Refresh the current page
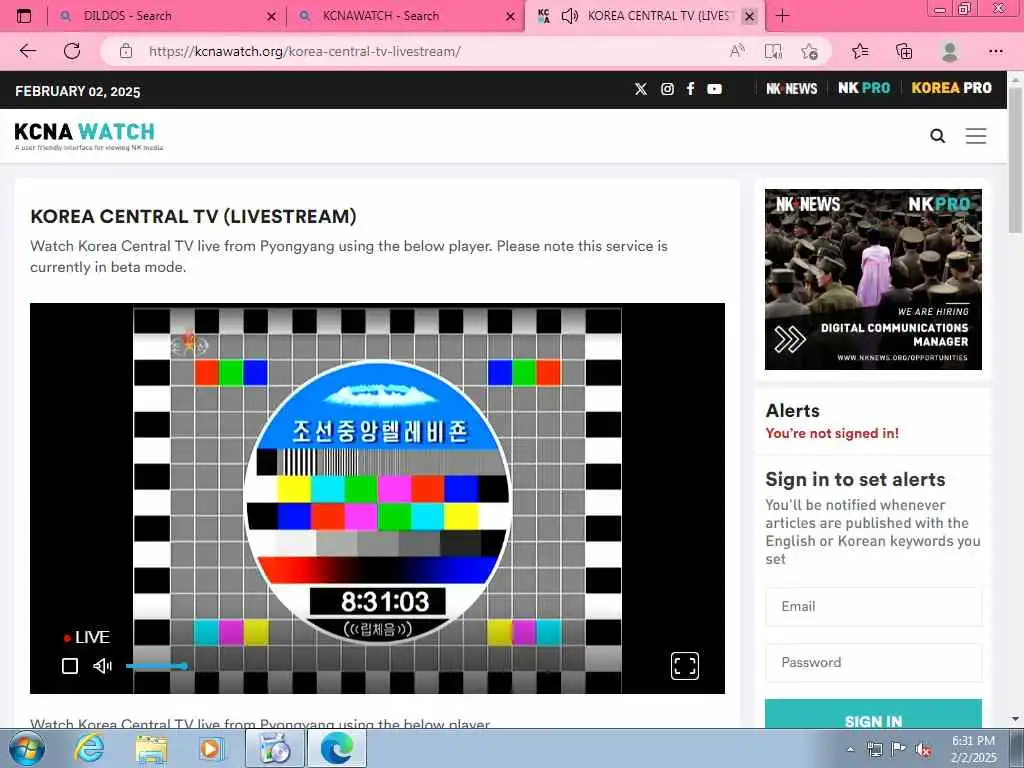This screenshot has height=768, width=1024. coord(72,51)
